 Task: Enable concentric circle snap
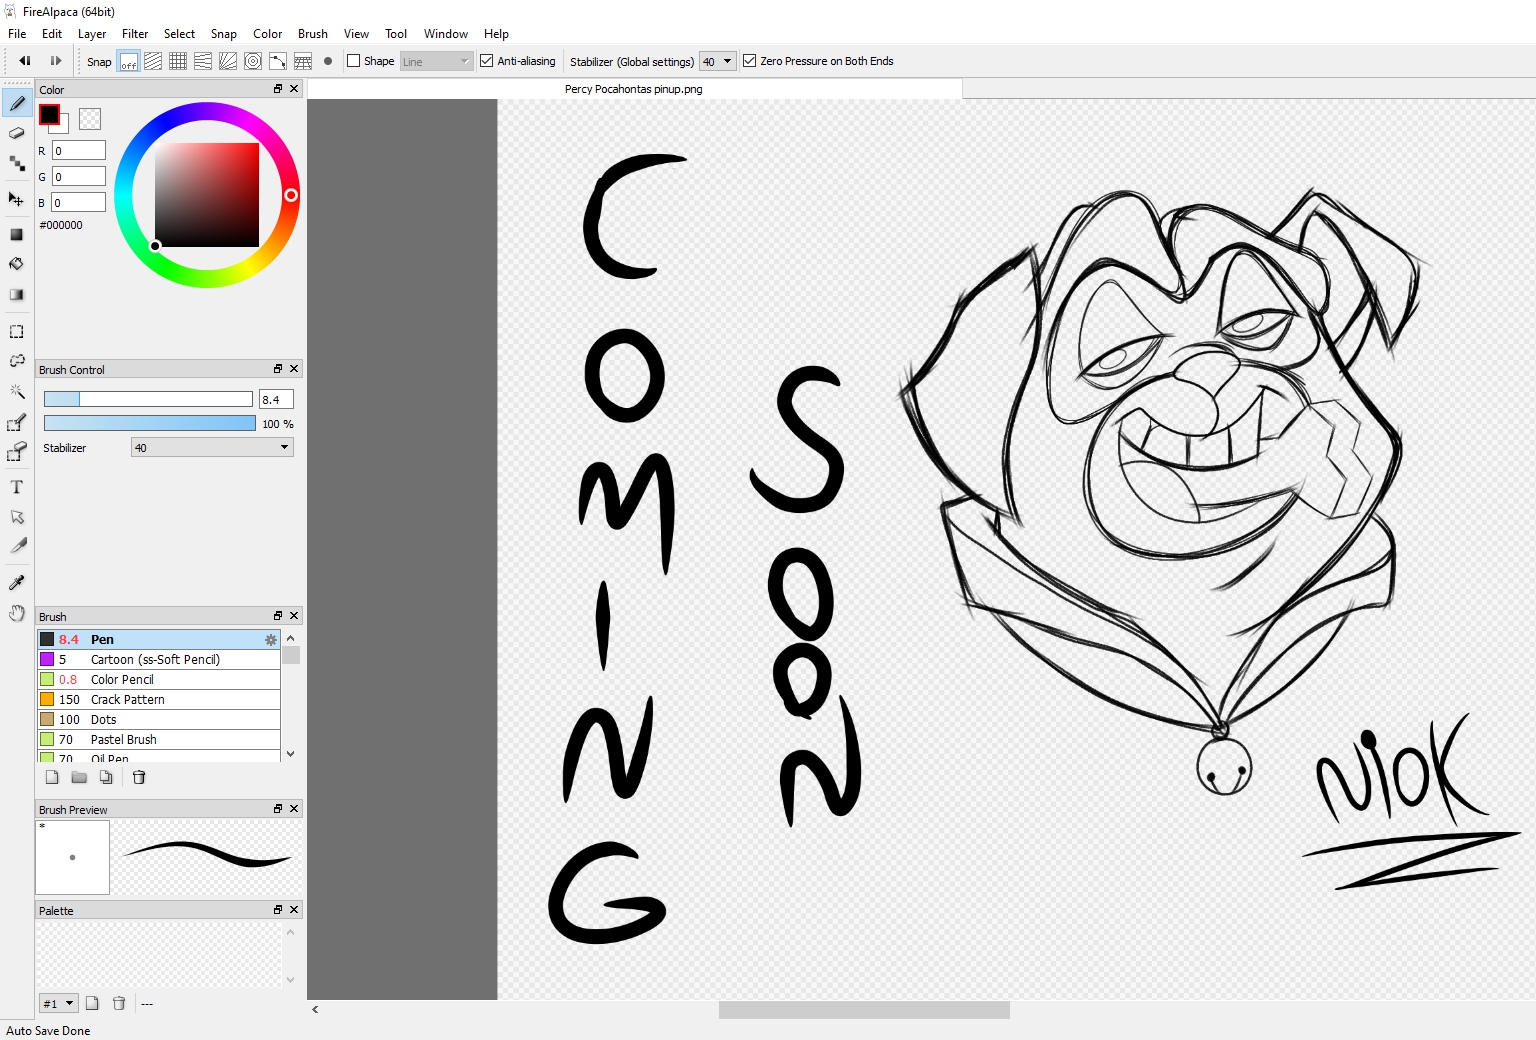tap(253, 61)
